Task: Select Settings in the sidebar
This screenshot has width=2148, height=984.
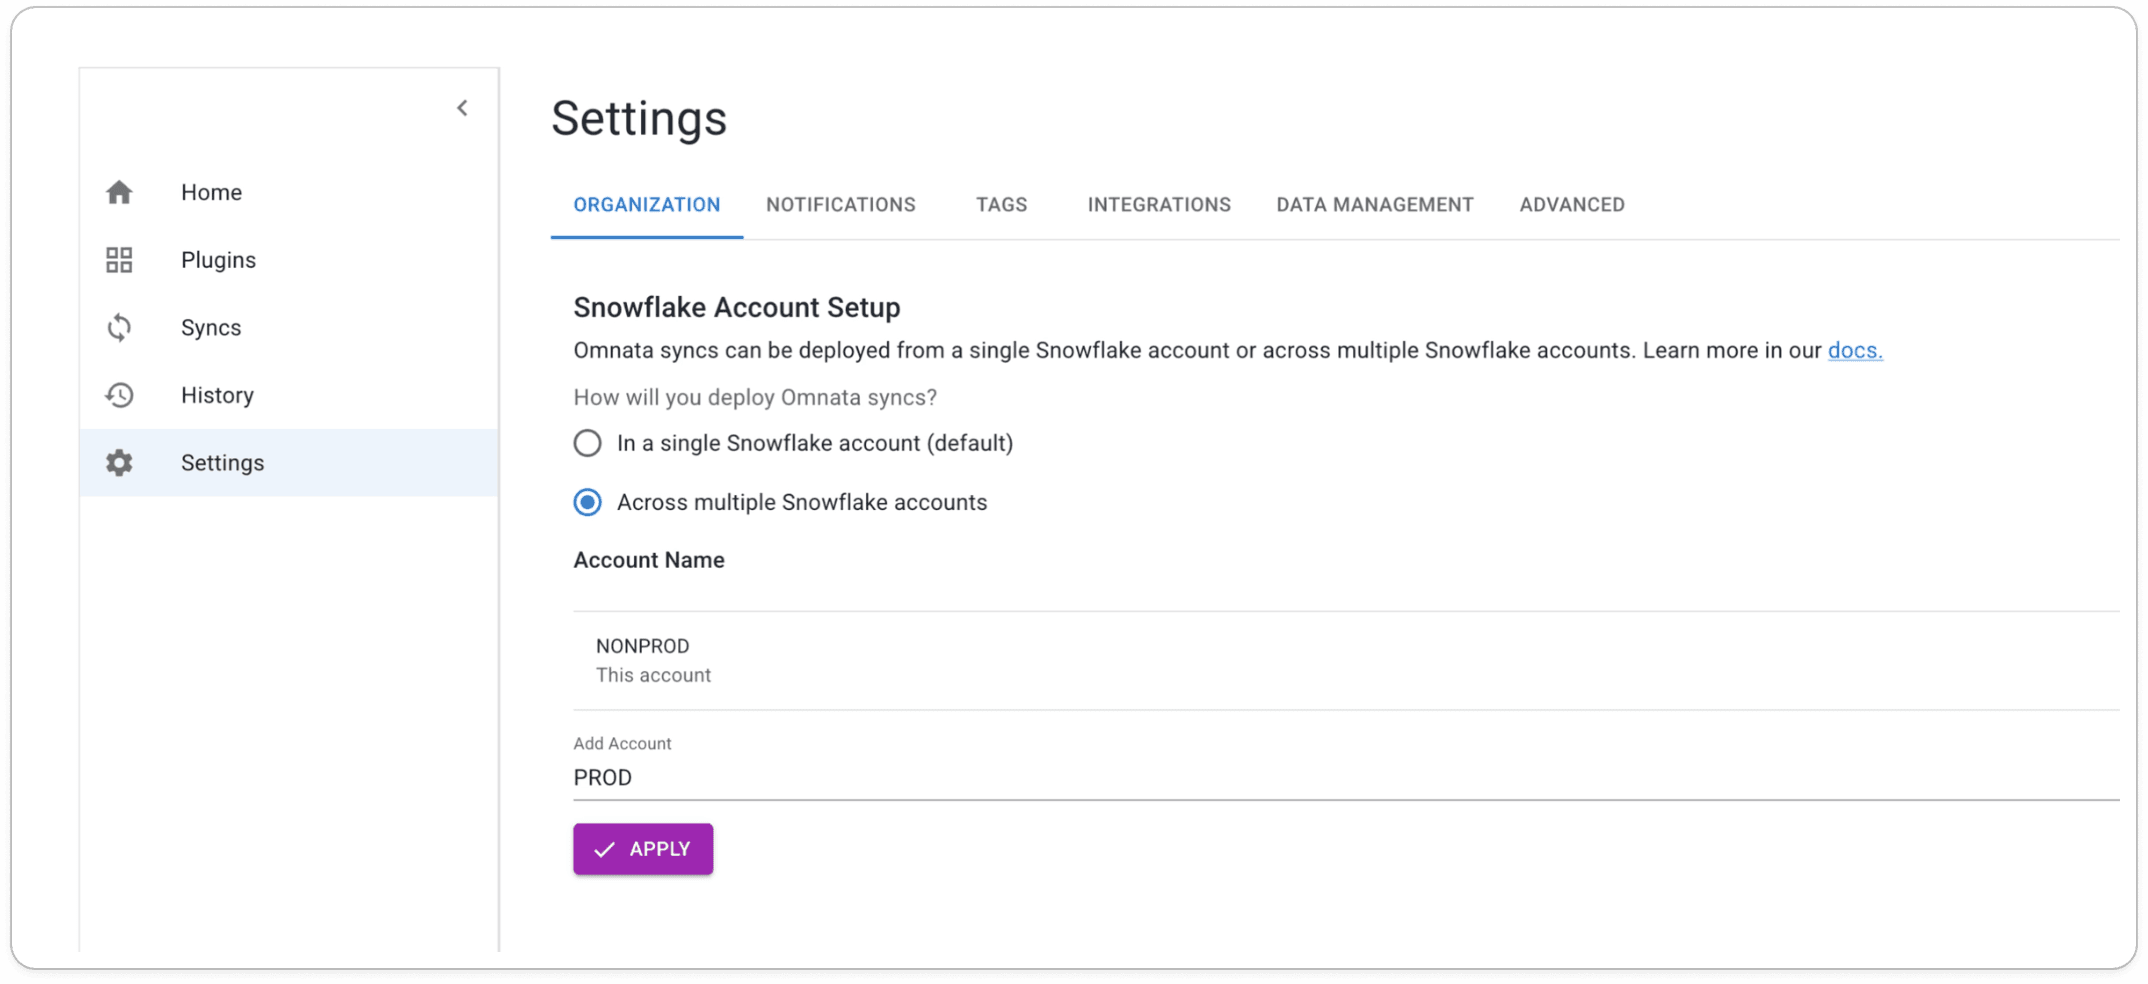Action: coord(289,463)
